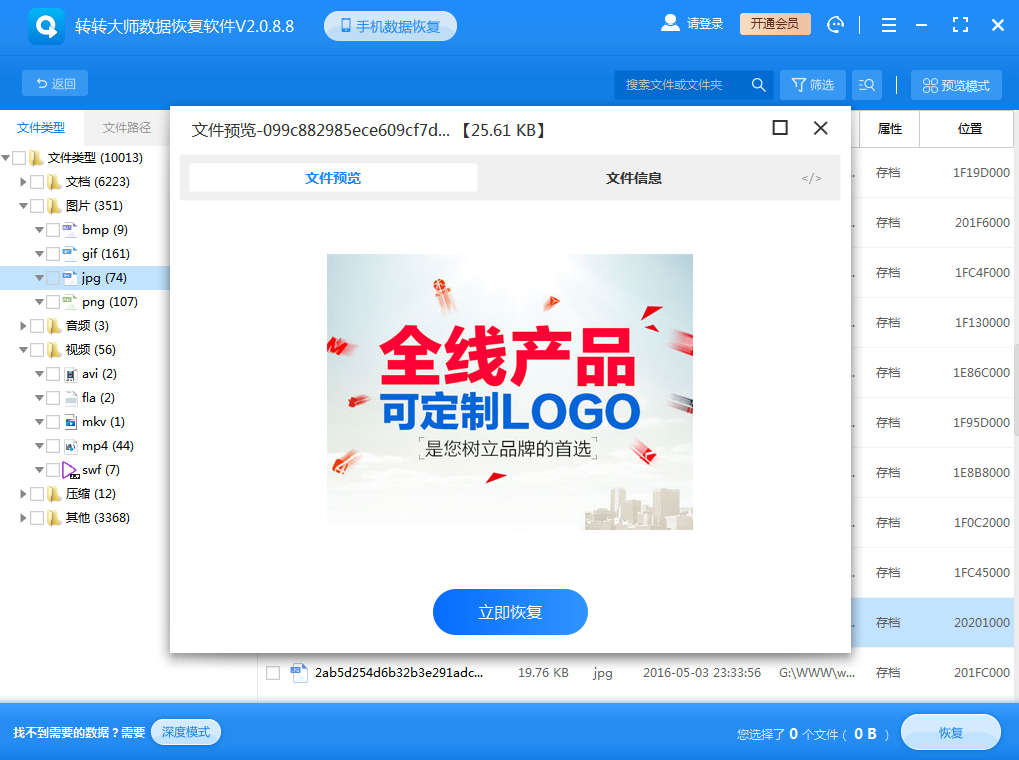Click the 筛选 filter button
Screen dimensions: 1019x760
click(x=812, y=85)
